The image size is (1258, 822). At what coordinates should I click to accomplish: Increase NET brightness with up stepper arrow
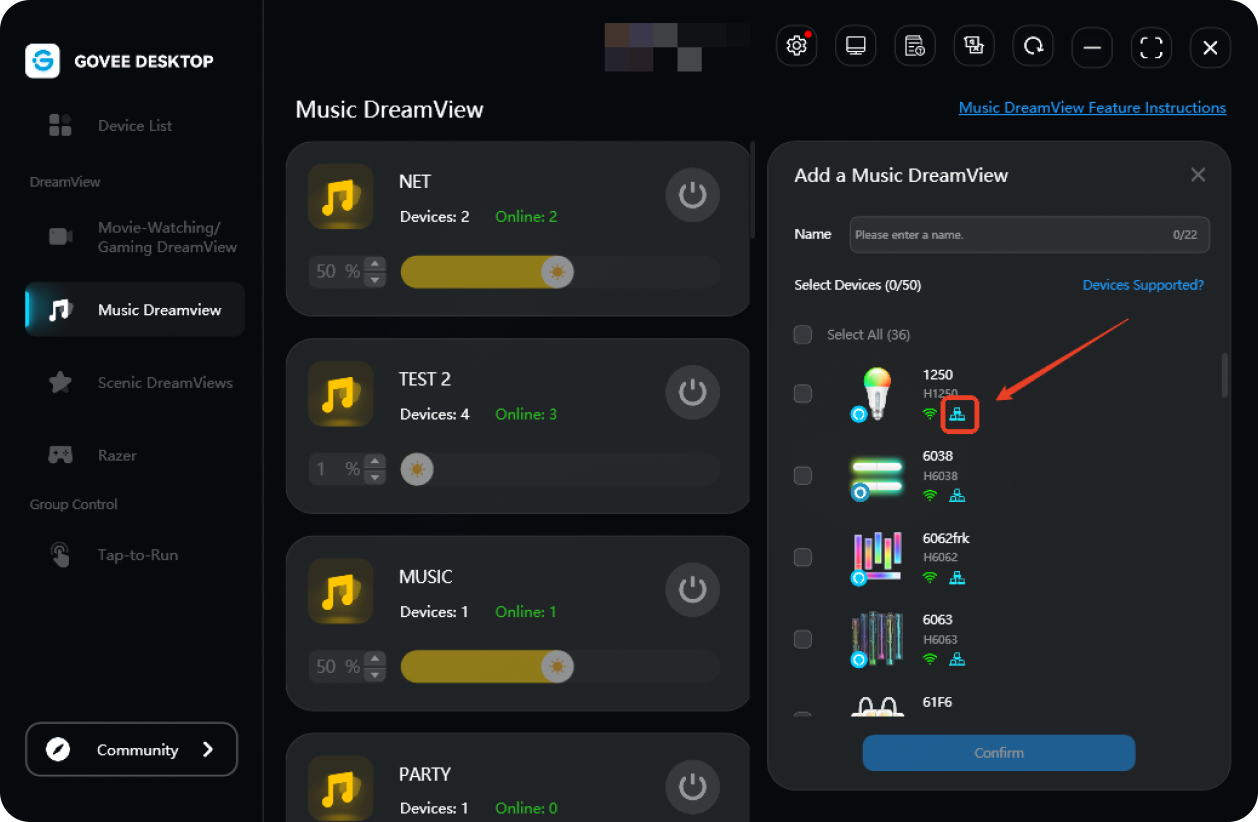pos(375,264)
